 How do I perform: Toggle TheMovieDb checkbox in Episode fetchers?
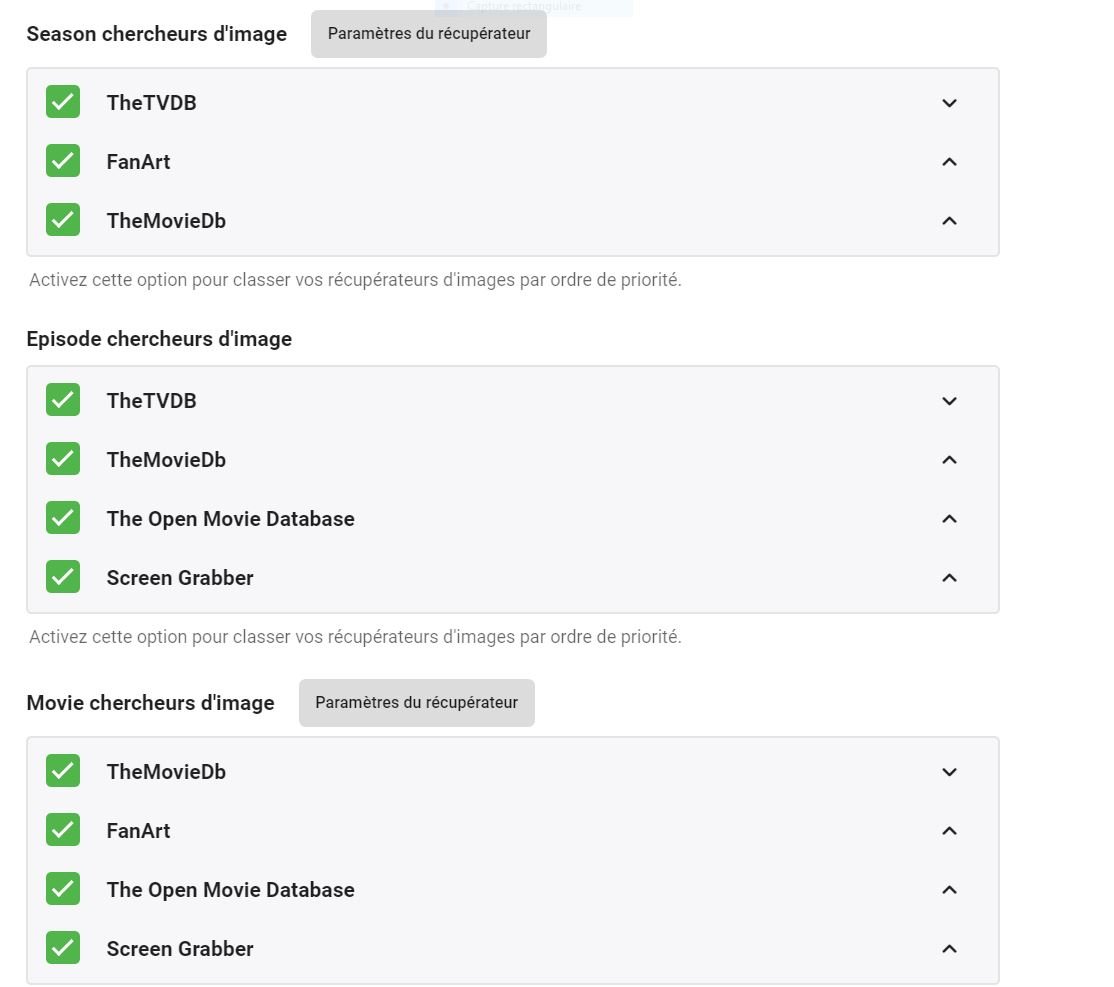tap(63, 459)
